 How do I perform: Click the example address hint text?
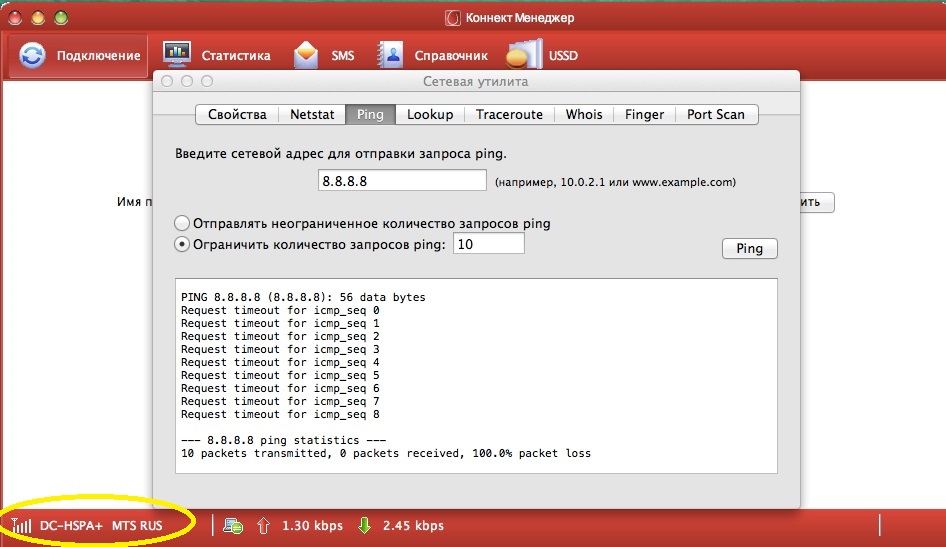pyautogui.click(x=615, y=182)
